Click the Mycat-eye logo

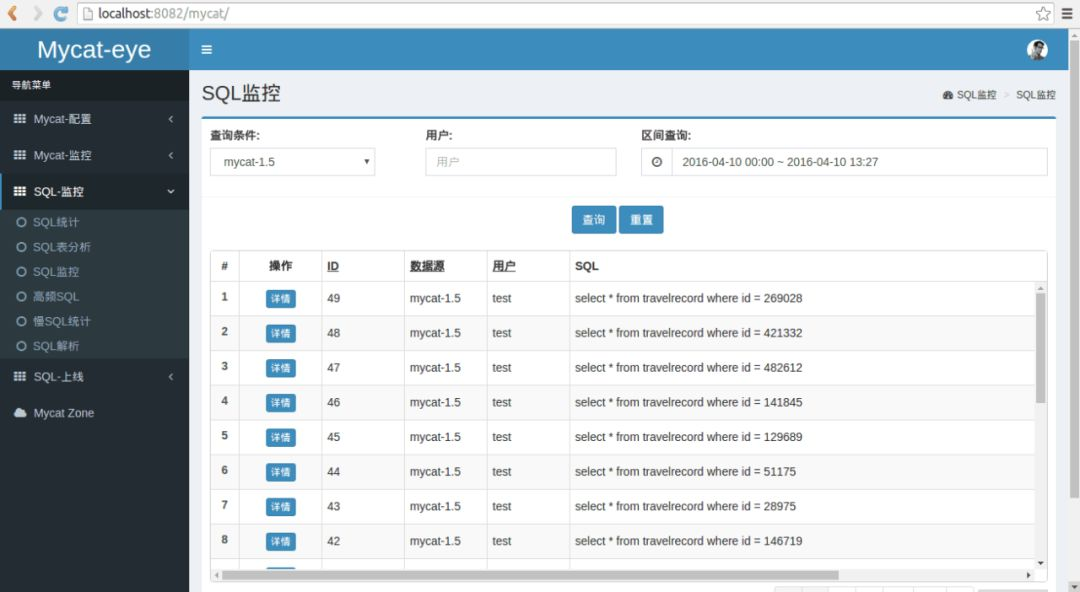tap(94, 50)
